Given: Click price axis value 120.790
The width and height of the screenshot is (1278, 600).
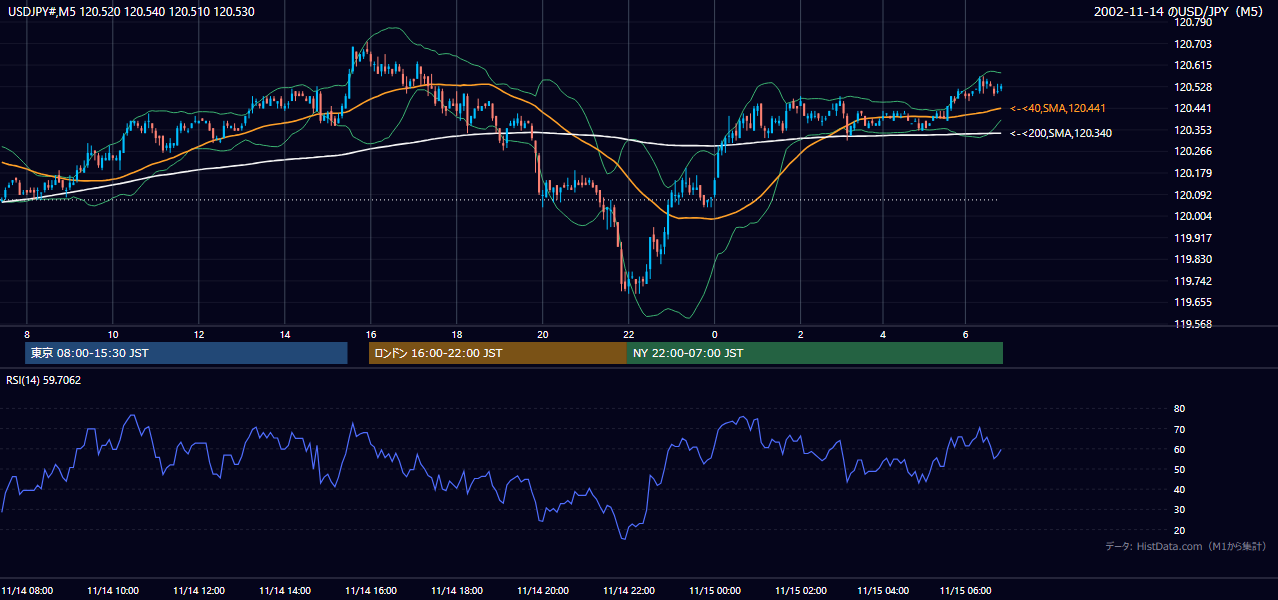Looking at the screenshot, I should click(x=1193, y=22).
